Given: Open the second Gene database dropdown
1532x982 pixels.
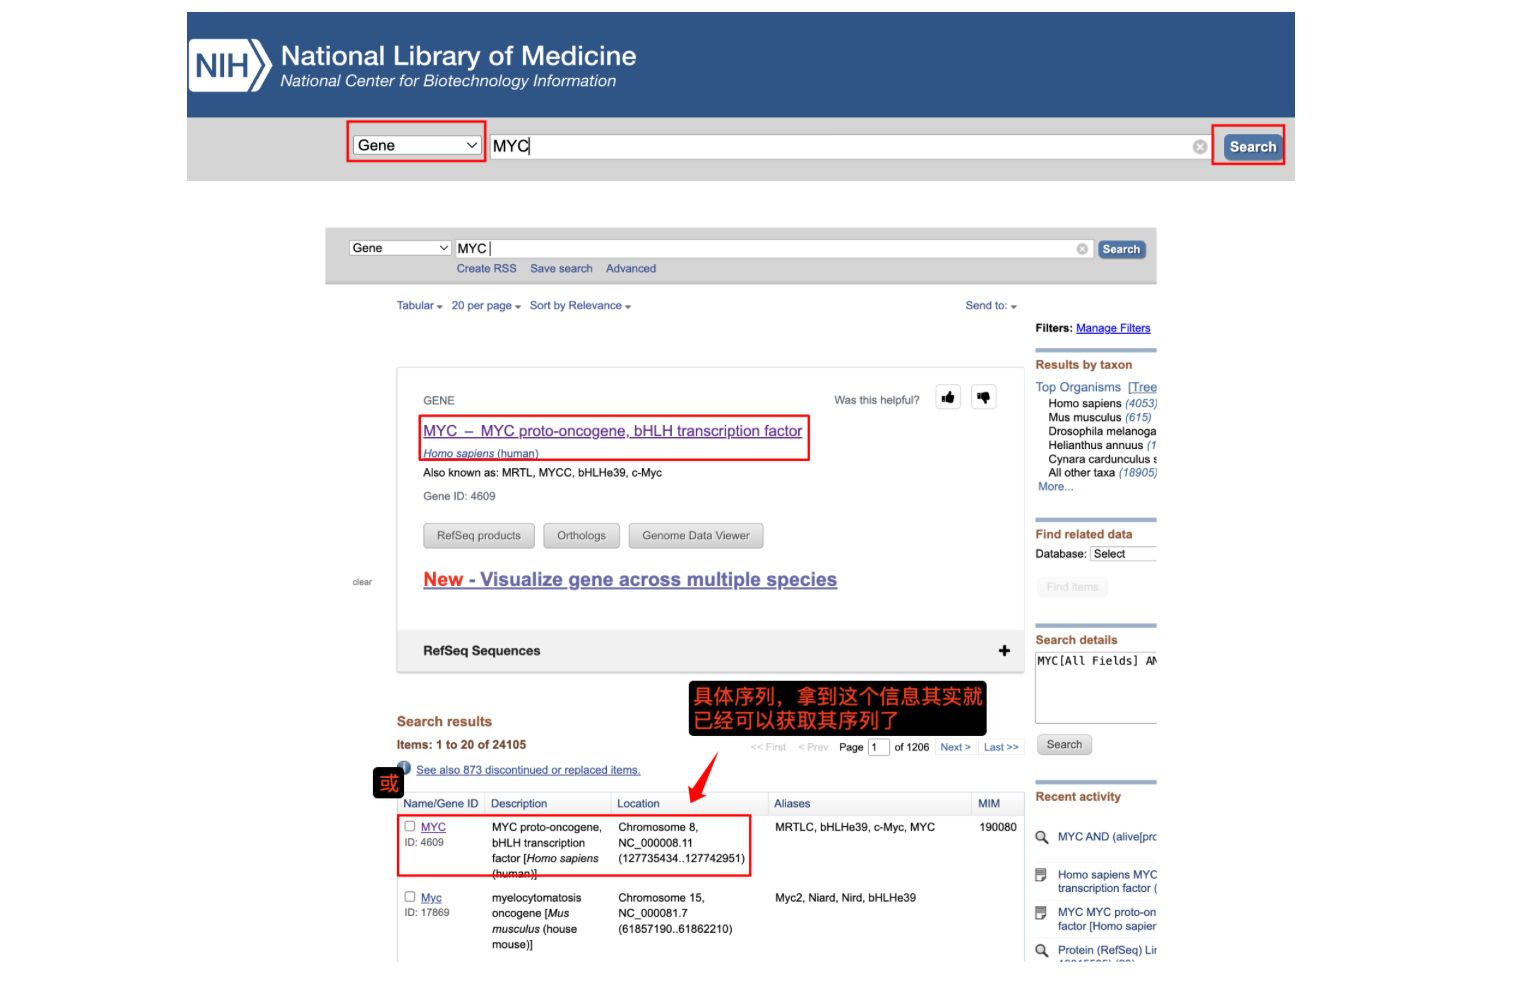Looking at the screenshot, I should click(400, 248).
